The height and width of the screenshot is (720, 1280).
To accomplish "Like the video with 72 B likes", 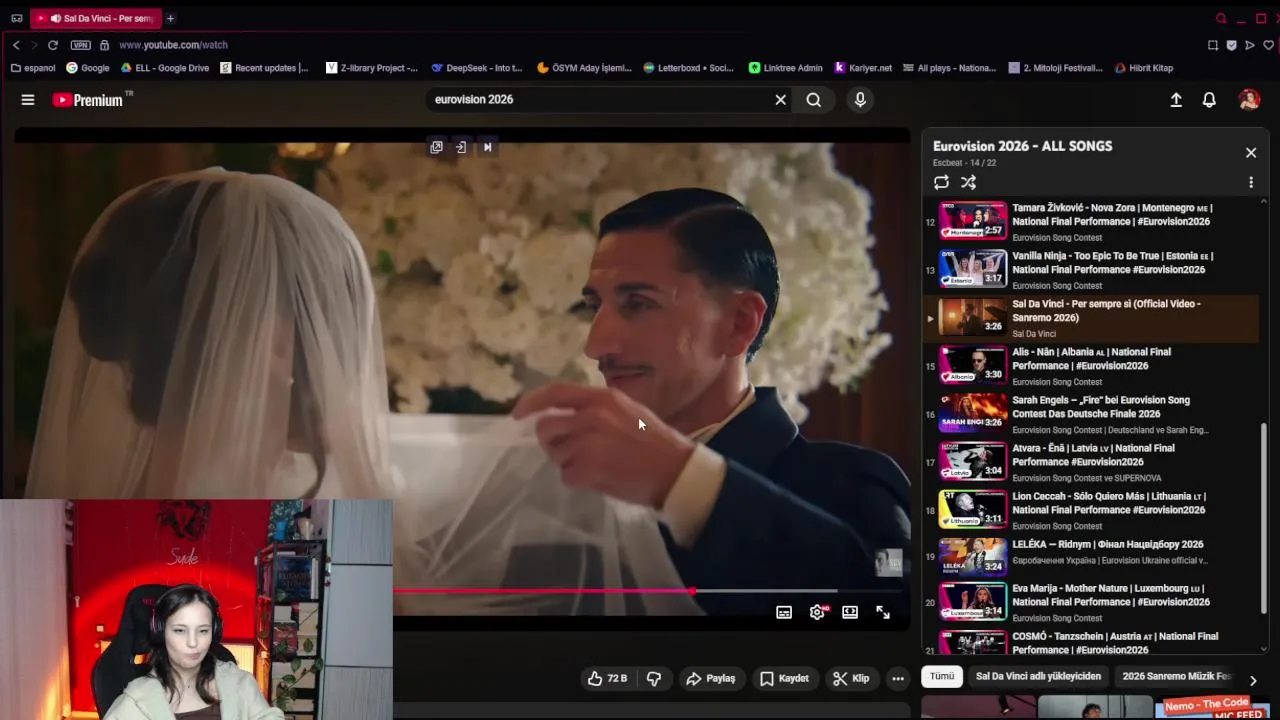I will 607,678.
